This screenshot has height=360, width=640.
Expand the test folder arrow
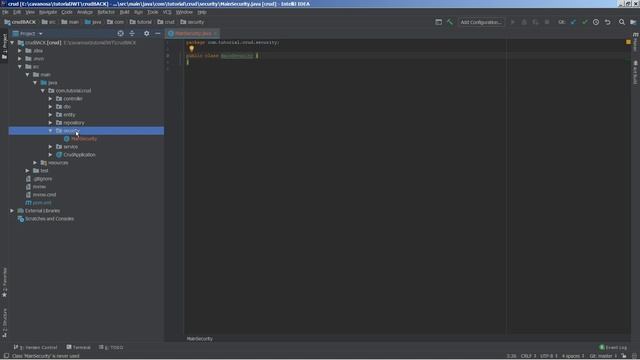click(28, 171)
